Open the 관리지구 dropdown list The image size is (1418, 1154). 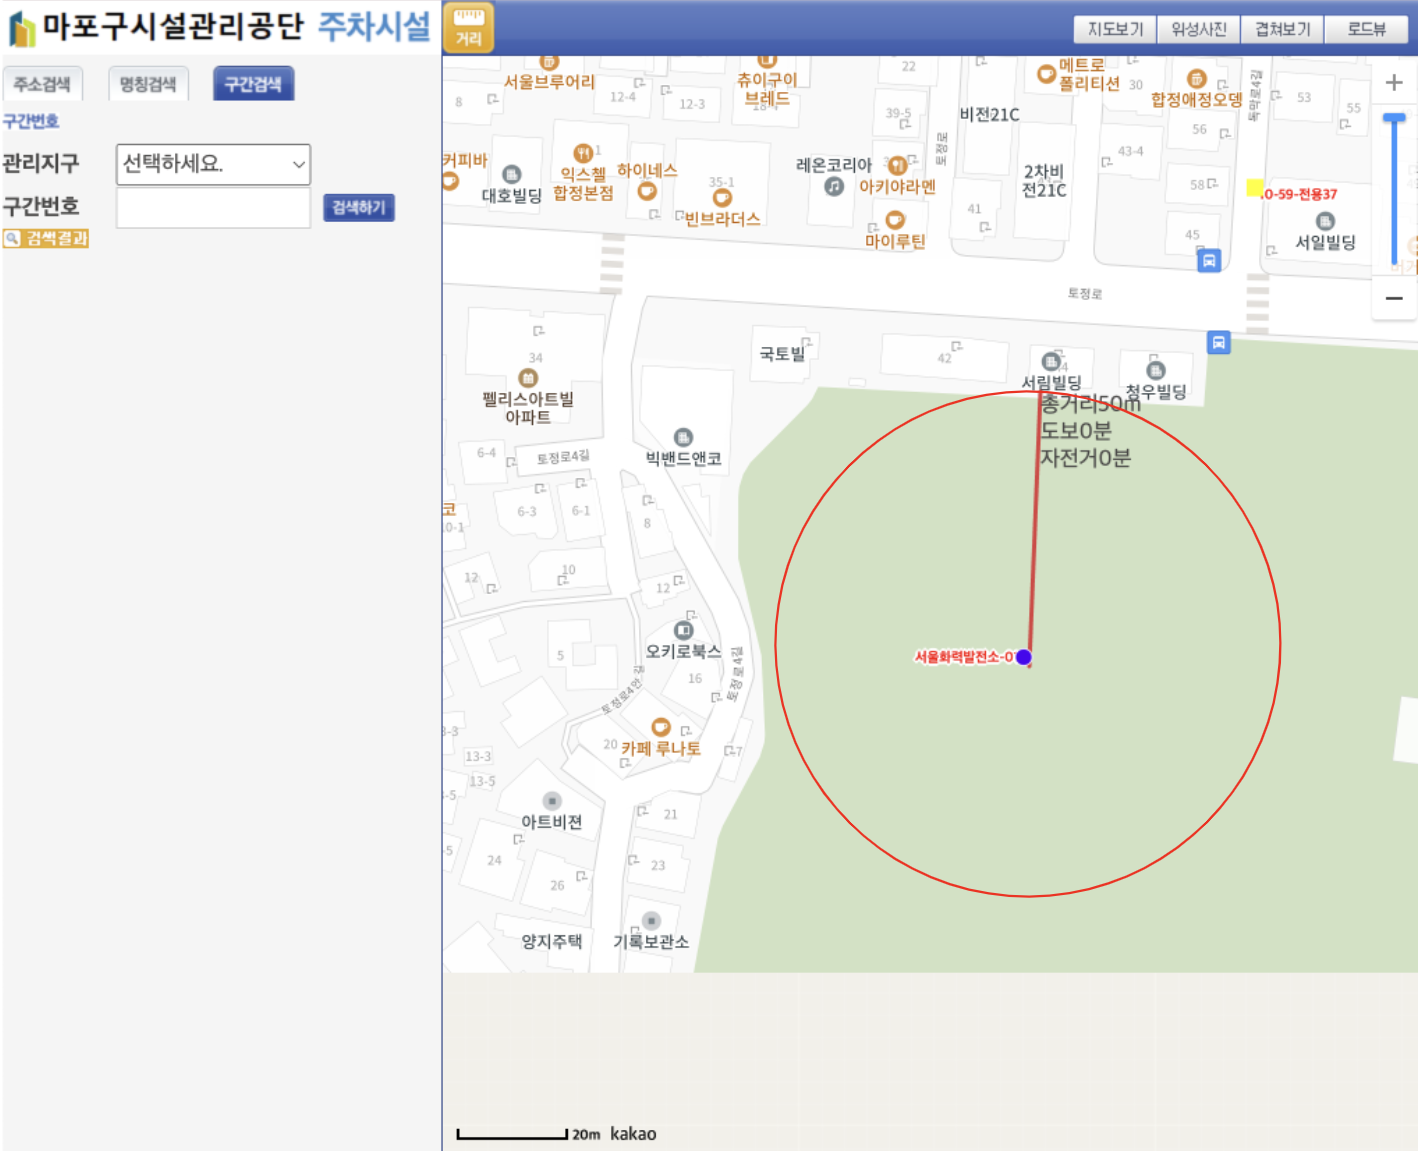[x=213, y=164]
